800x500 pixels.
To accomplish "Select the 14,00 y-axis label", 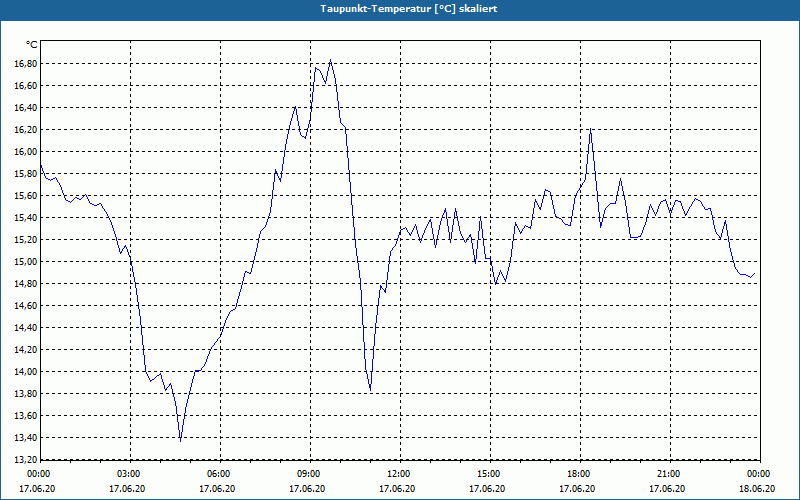I will pos(26,371).
